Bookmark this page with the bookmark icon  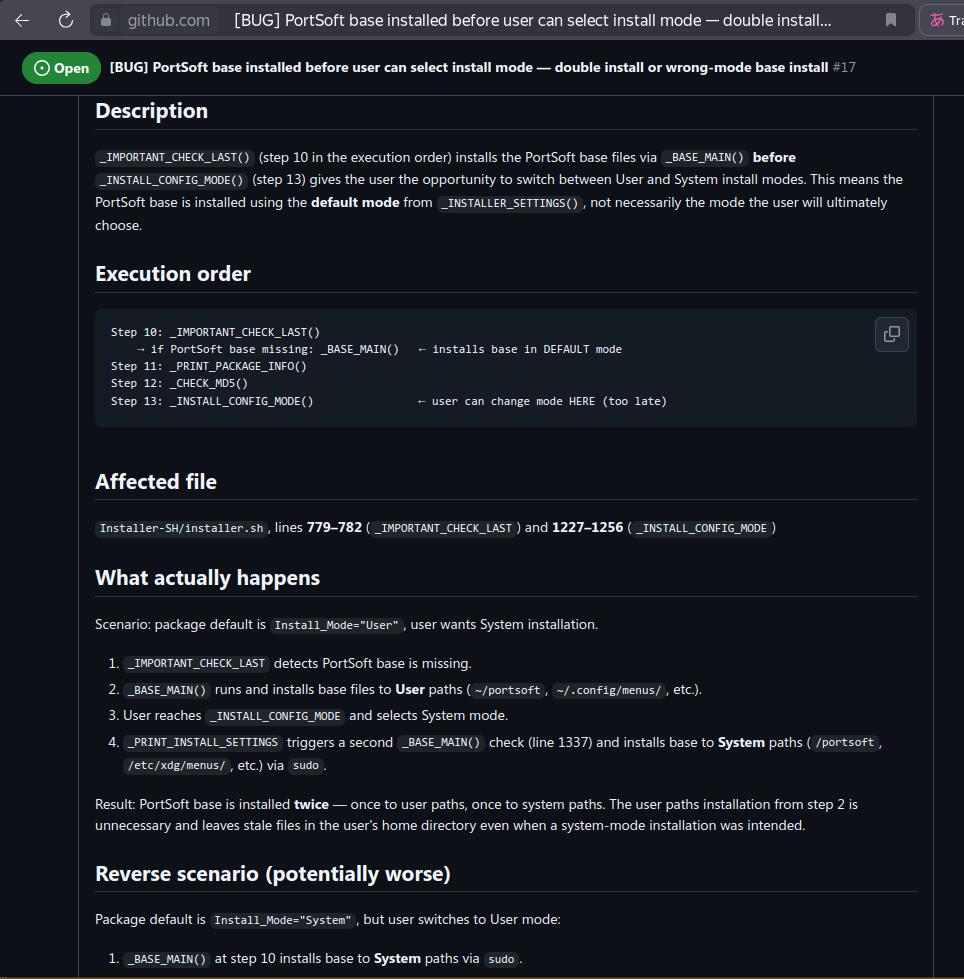point(891,21)
